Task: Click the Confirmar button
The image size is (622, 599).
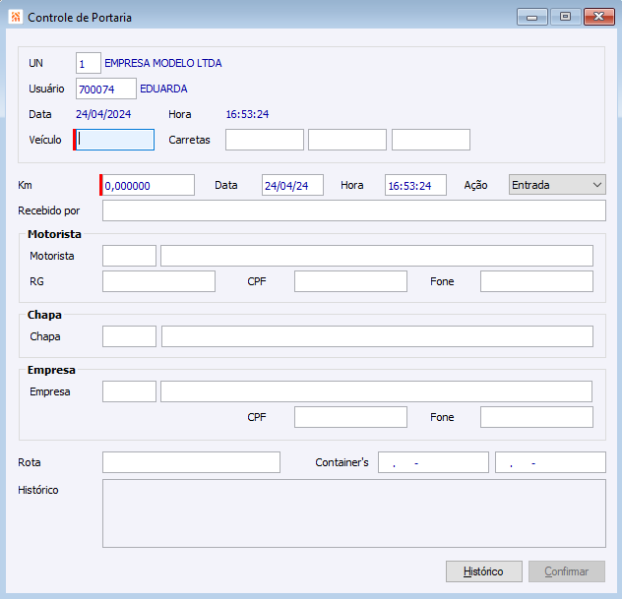Action: click(566, 571)
